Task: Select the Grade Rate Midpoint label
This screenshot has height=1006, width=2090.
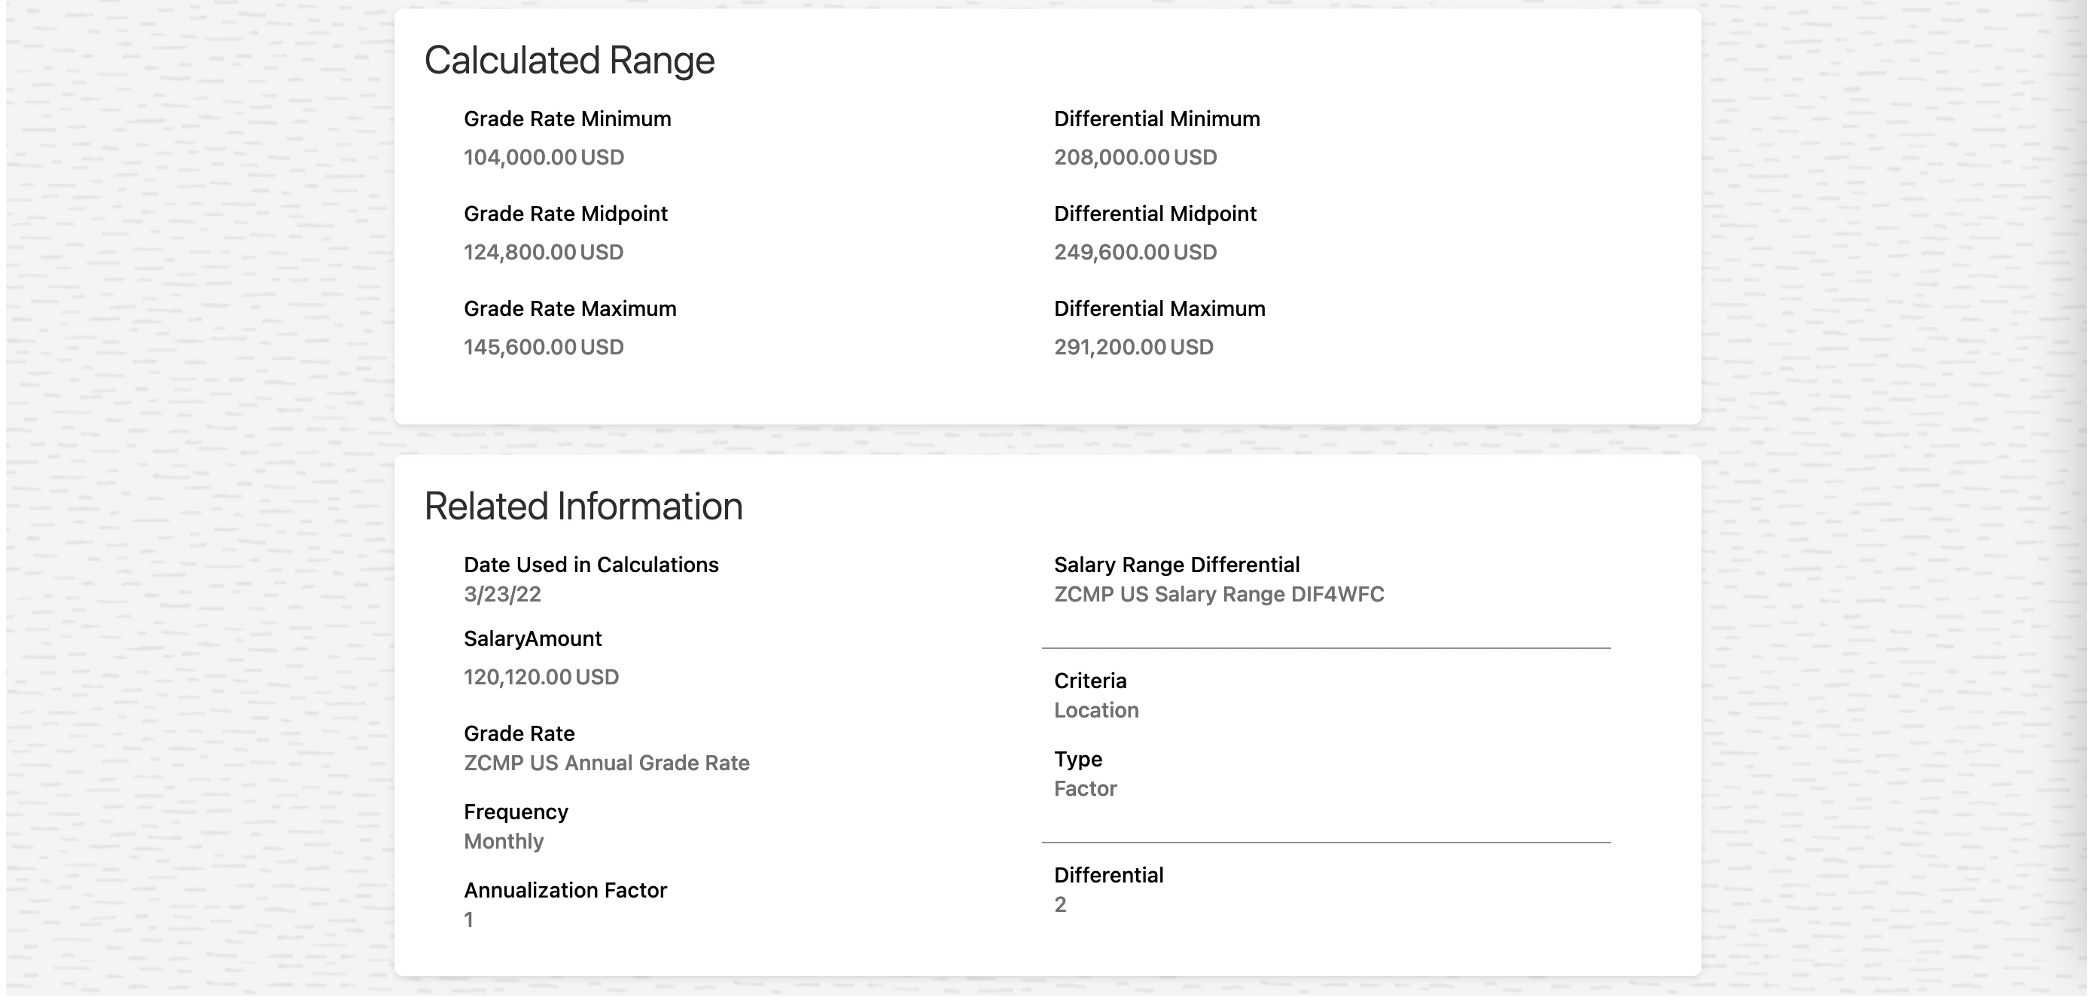Action: (565, 214)
